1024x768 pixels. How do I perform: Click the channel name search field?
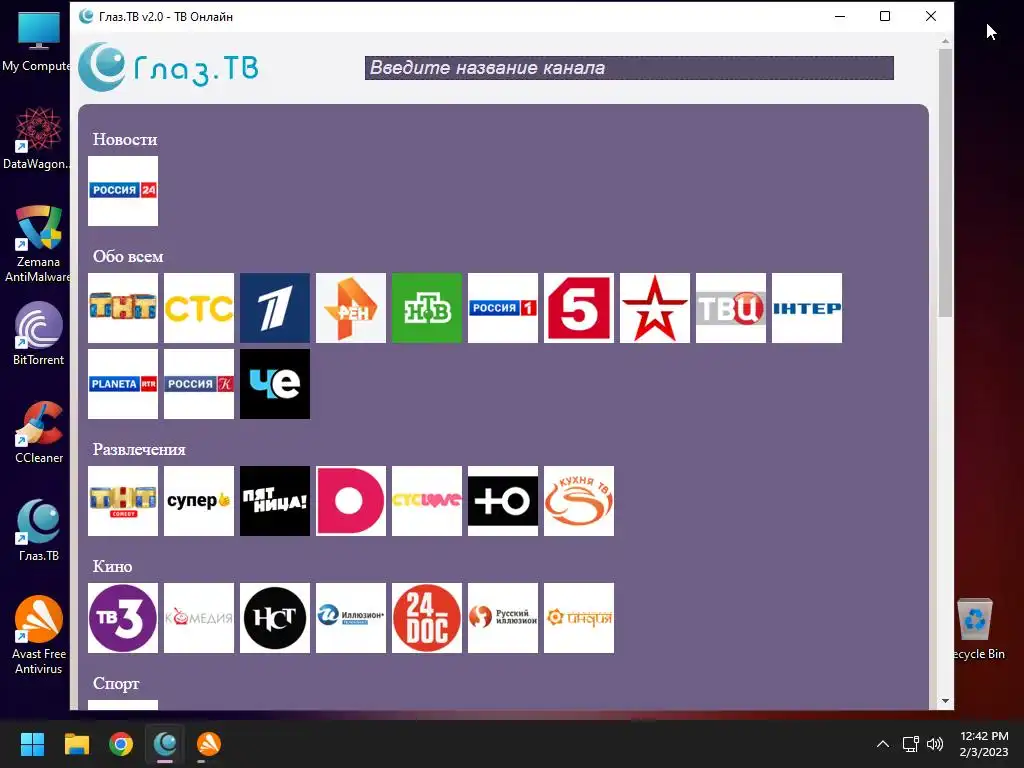pyautogui.click(x=629, y=68)
